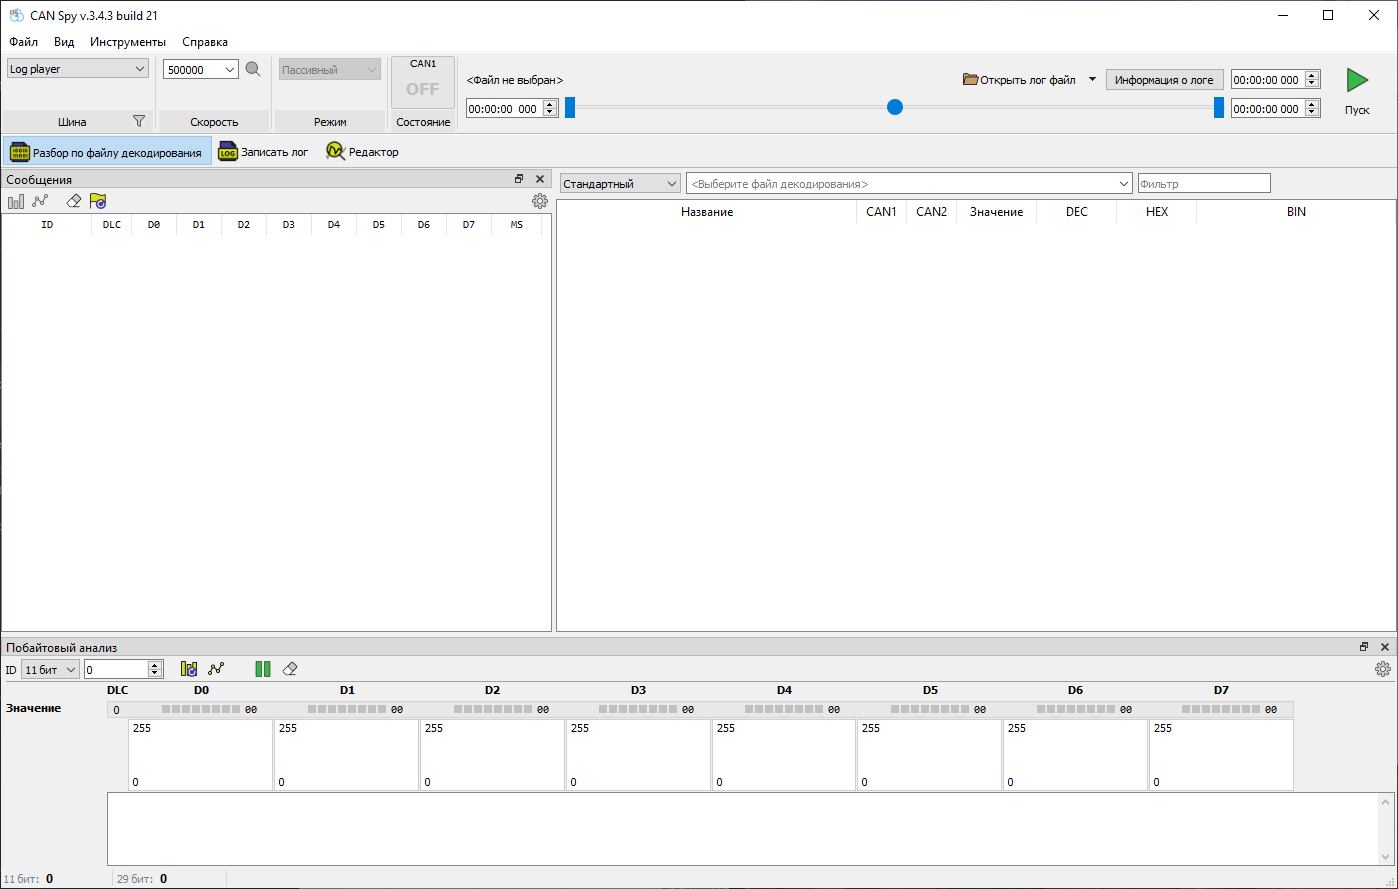Open the Редактор tool
This screenshot has width=1398, height=889.
coord(362,152)
